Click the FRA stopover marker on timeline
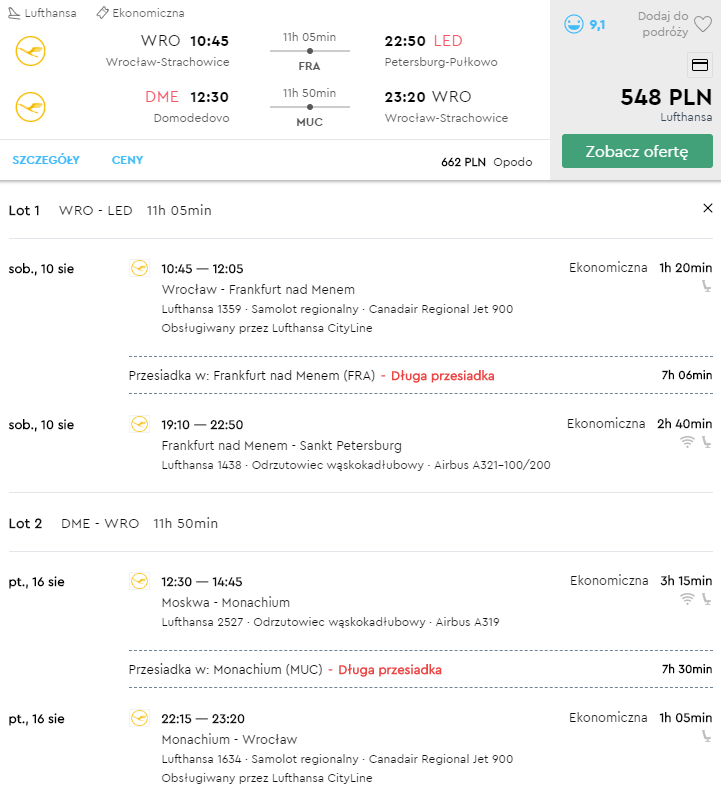The image size is (721, 801). pos(310,51)
